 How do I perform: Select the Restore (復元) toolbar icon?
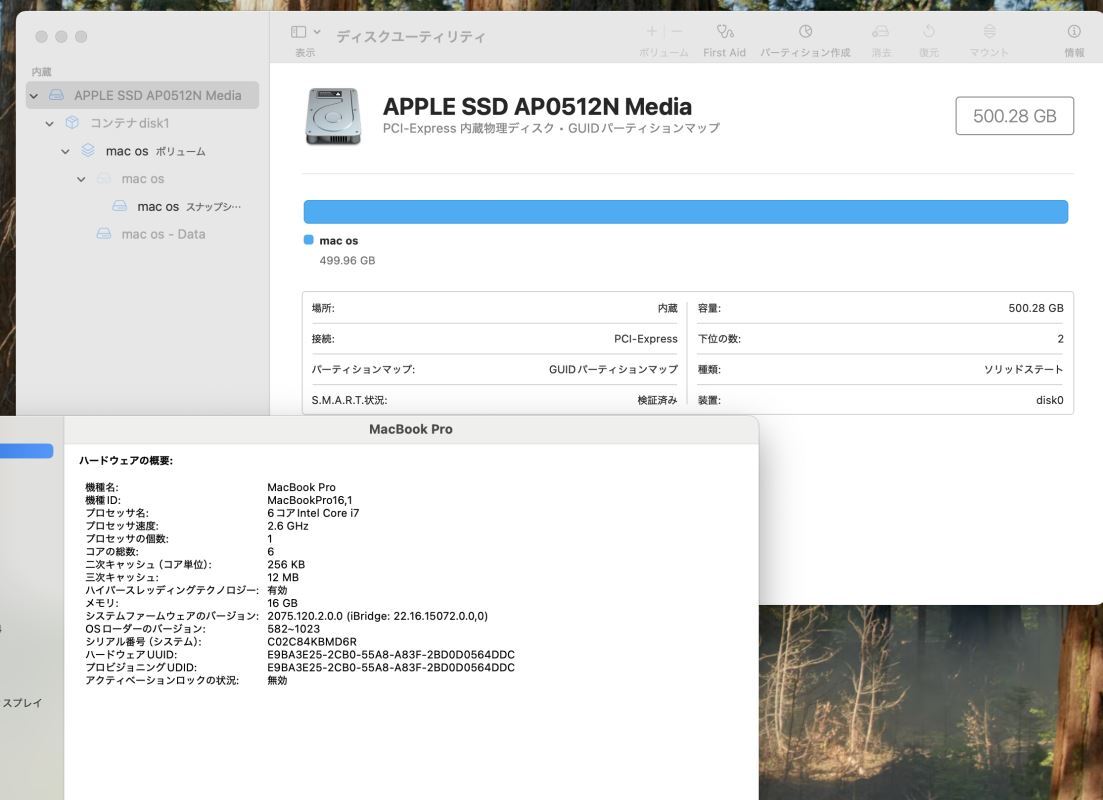929,31
